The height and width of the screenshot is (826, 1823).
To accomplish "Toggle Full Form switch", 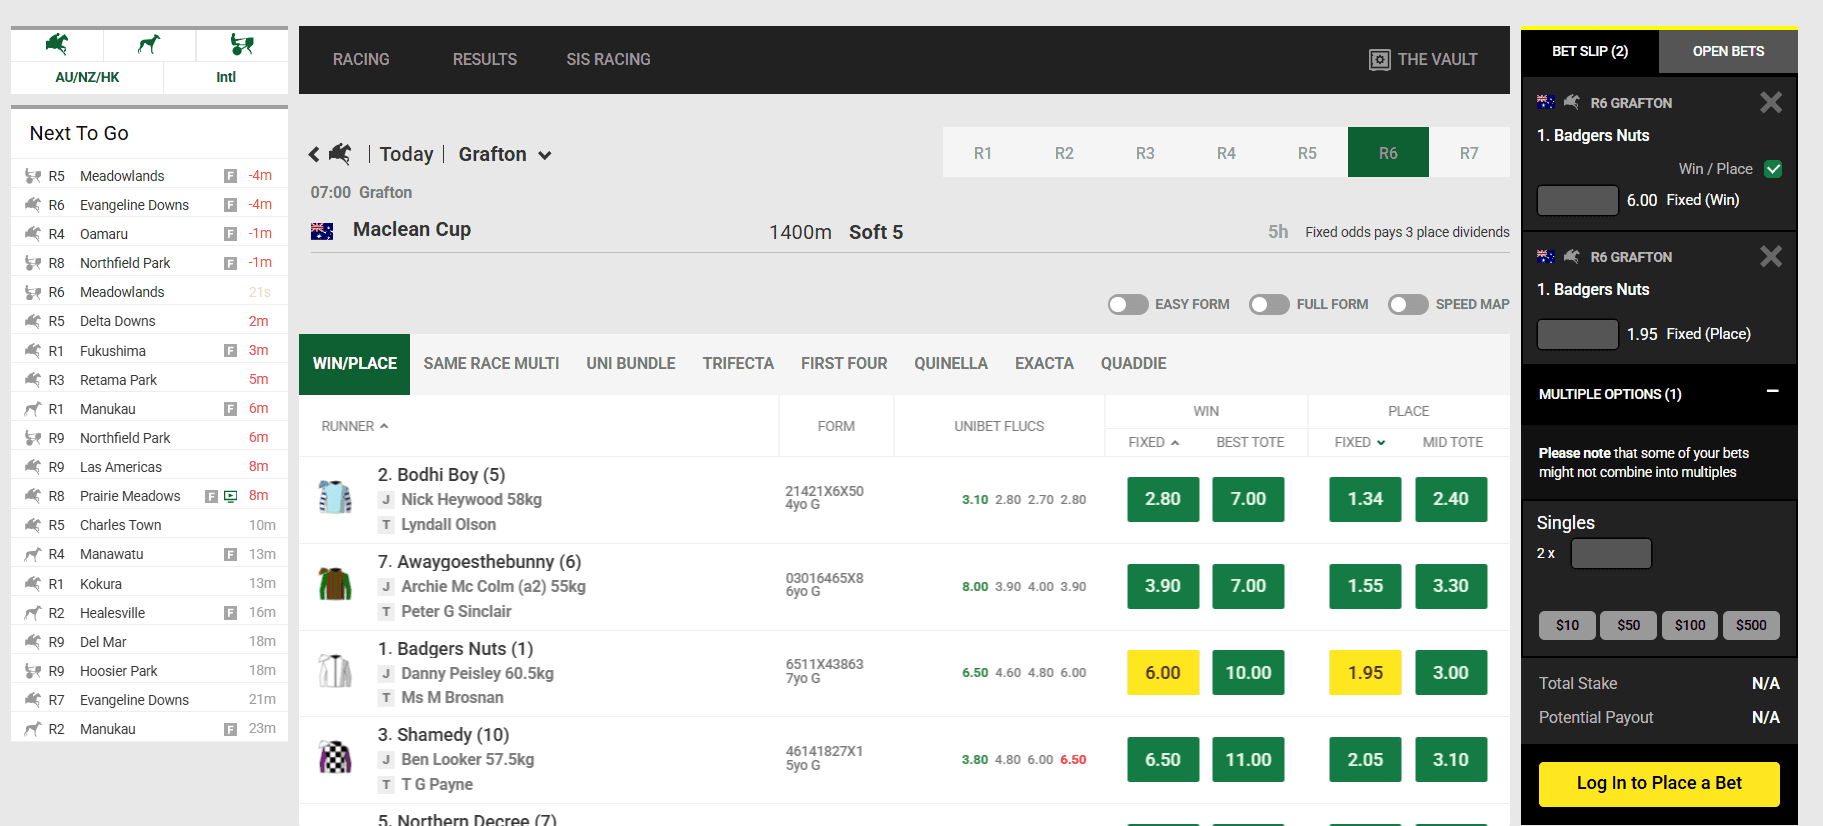I will (1269, 304).
